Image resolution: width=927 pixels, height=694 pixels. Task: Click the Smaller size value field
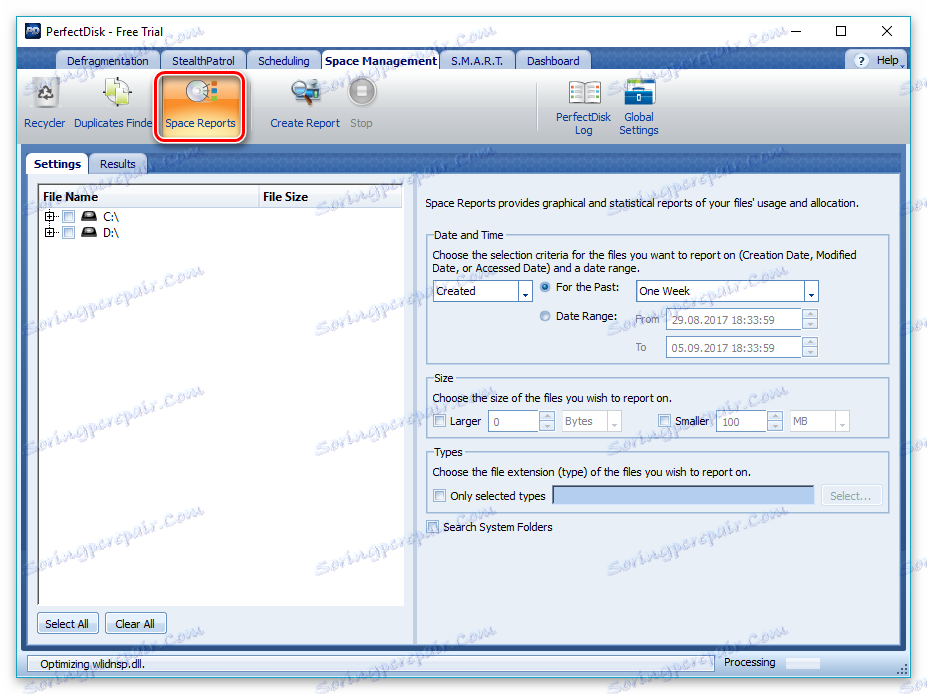pyautogui.click(x=741, y=421)
